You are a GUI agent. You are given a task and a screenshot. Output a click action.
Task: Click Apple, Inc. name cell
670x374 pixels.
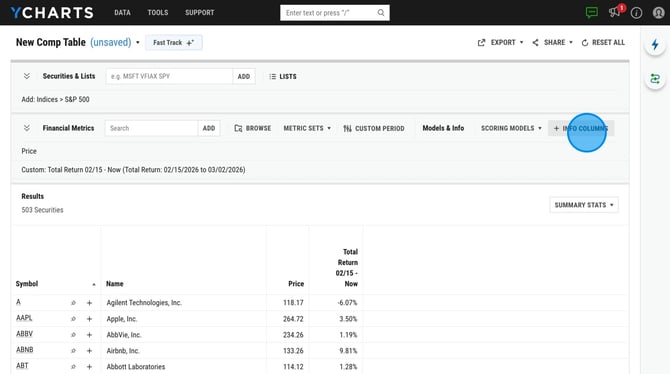click(x=122, y=319)
